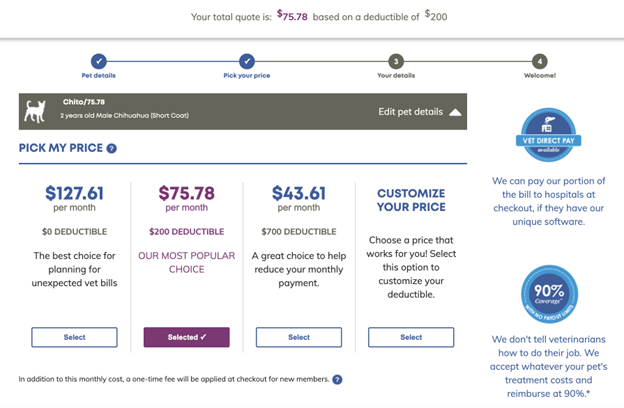Screen dimensions: 624x408
Task: Click the Pet details step checkmark
Action: tap(98, 61)
